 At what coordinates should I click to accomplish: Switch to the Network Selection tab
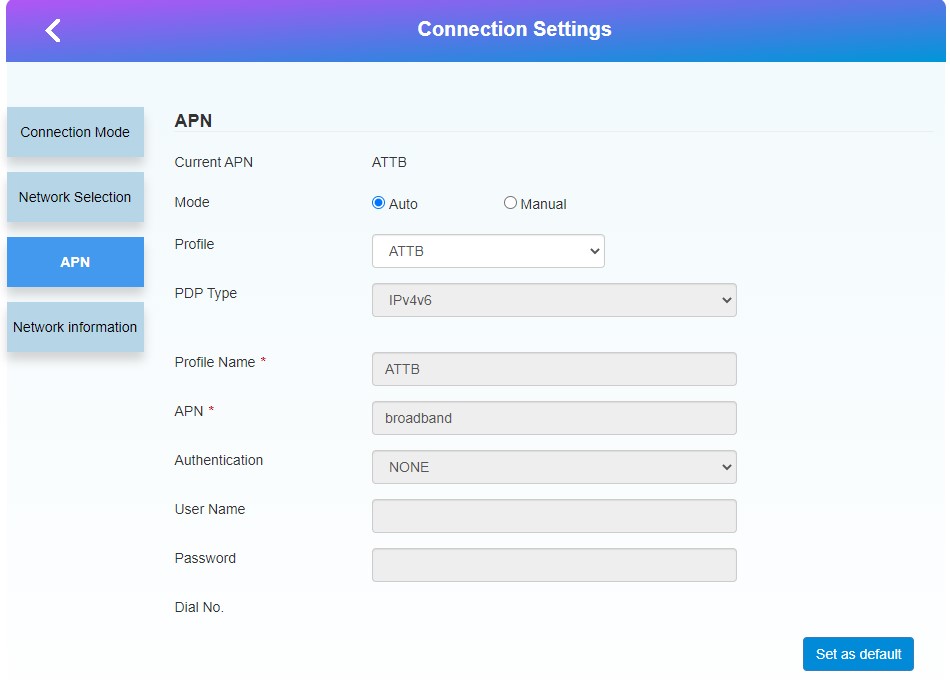75,197
